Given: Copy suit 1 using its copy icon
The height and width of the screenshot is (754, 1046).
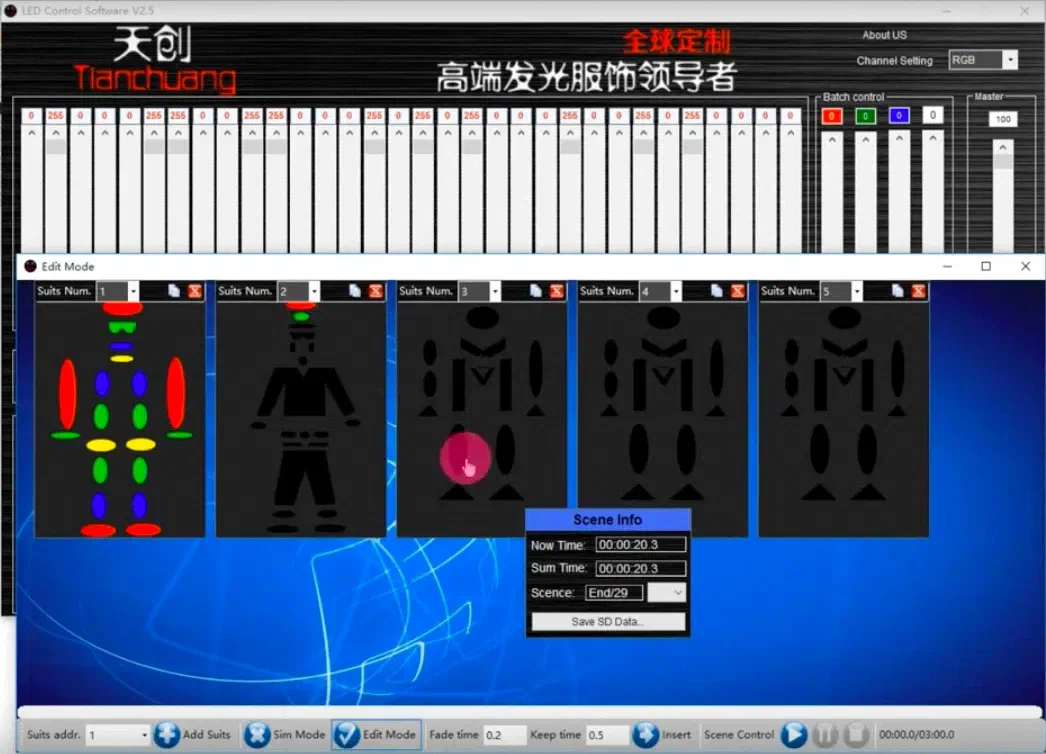Looking at the screenshot, I should [x=174, y=291].
